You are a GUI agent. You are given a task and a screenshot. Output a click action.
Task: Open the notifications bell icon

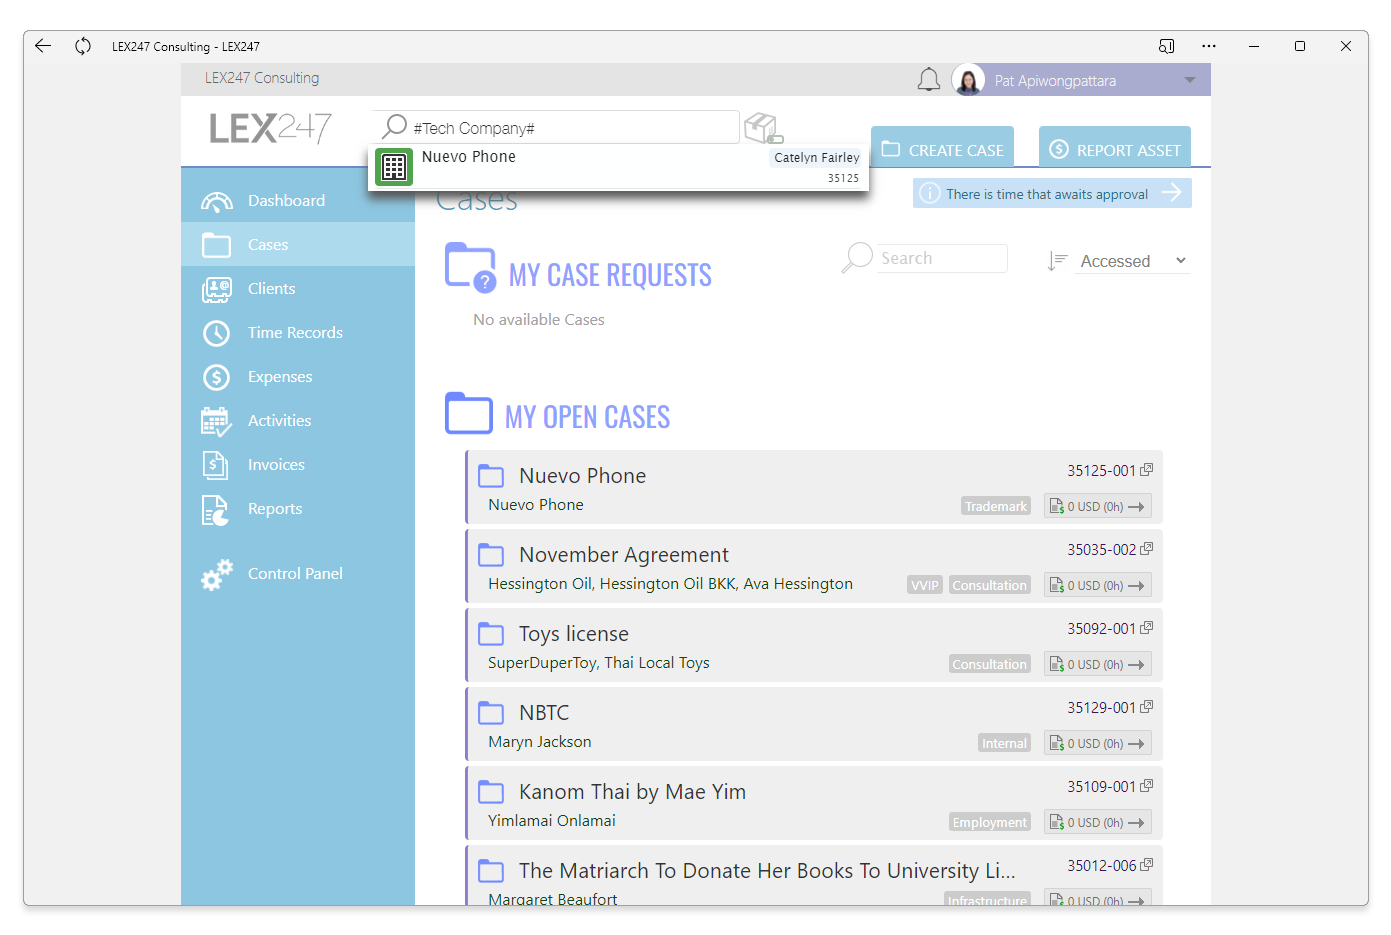coord(929,80)
